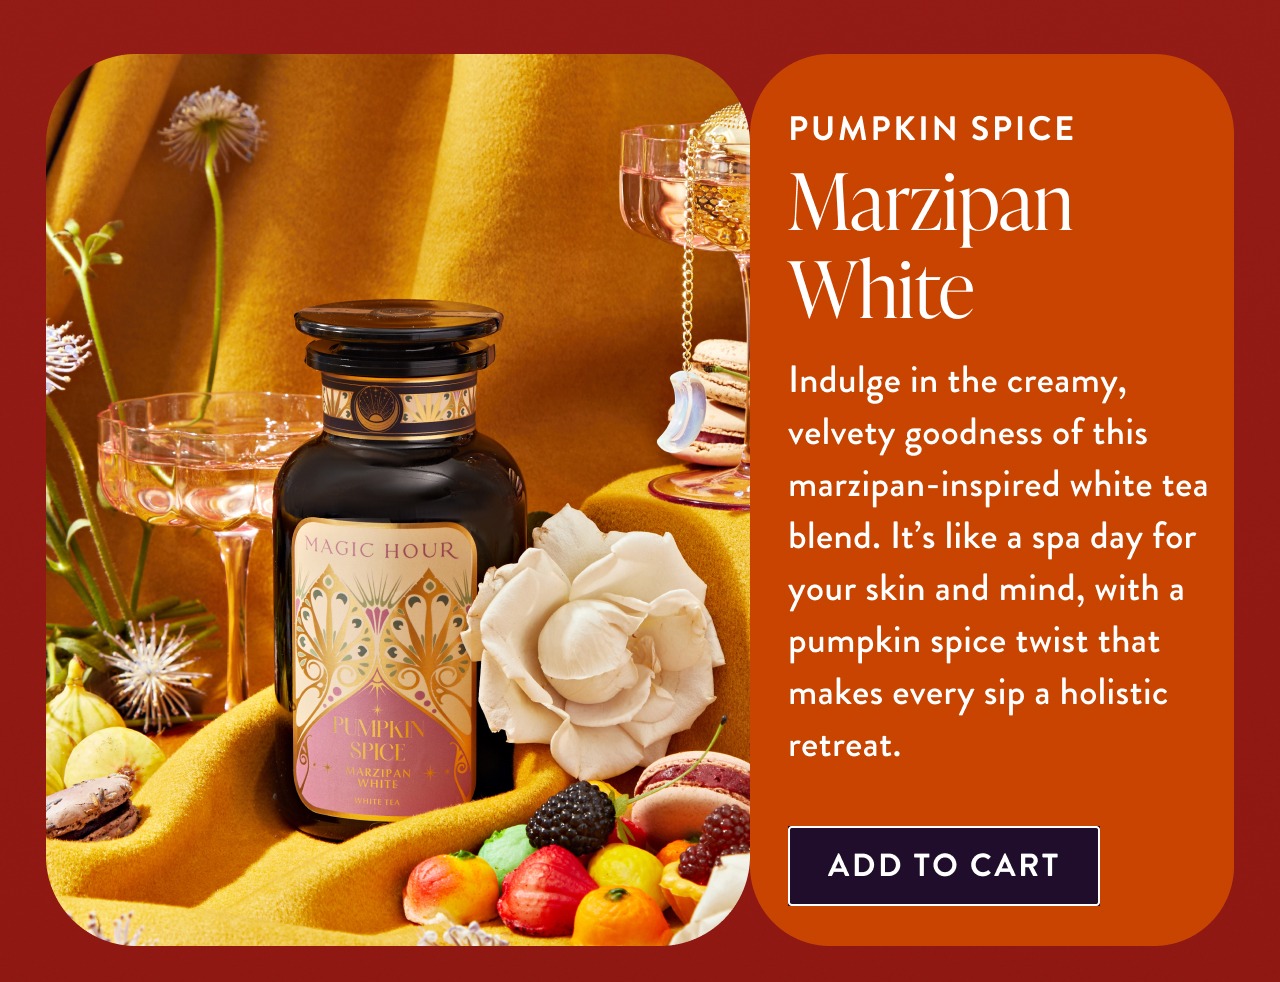
Task: Click the MAGIC HOUR text on jar label
Action: click(x=380, y=548)
